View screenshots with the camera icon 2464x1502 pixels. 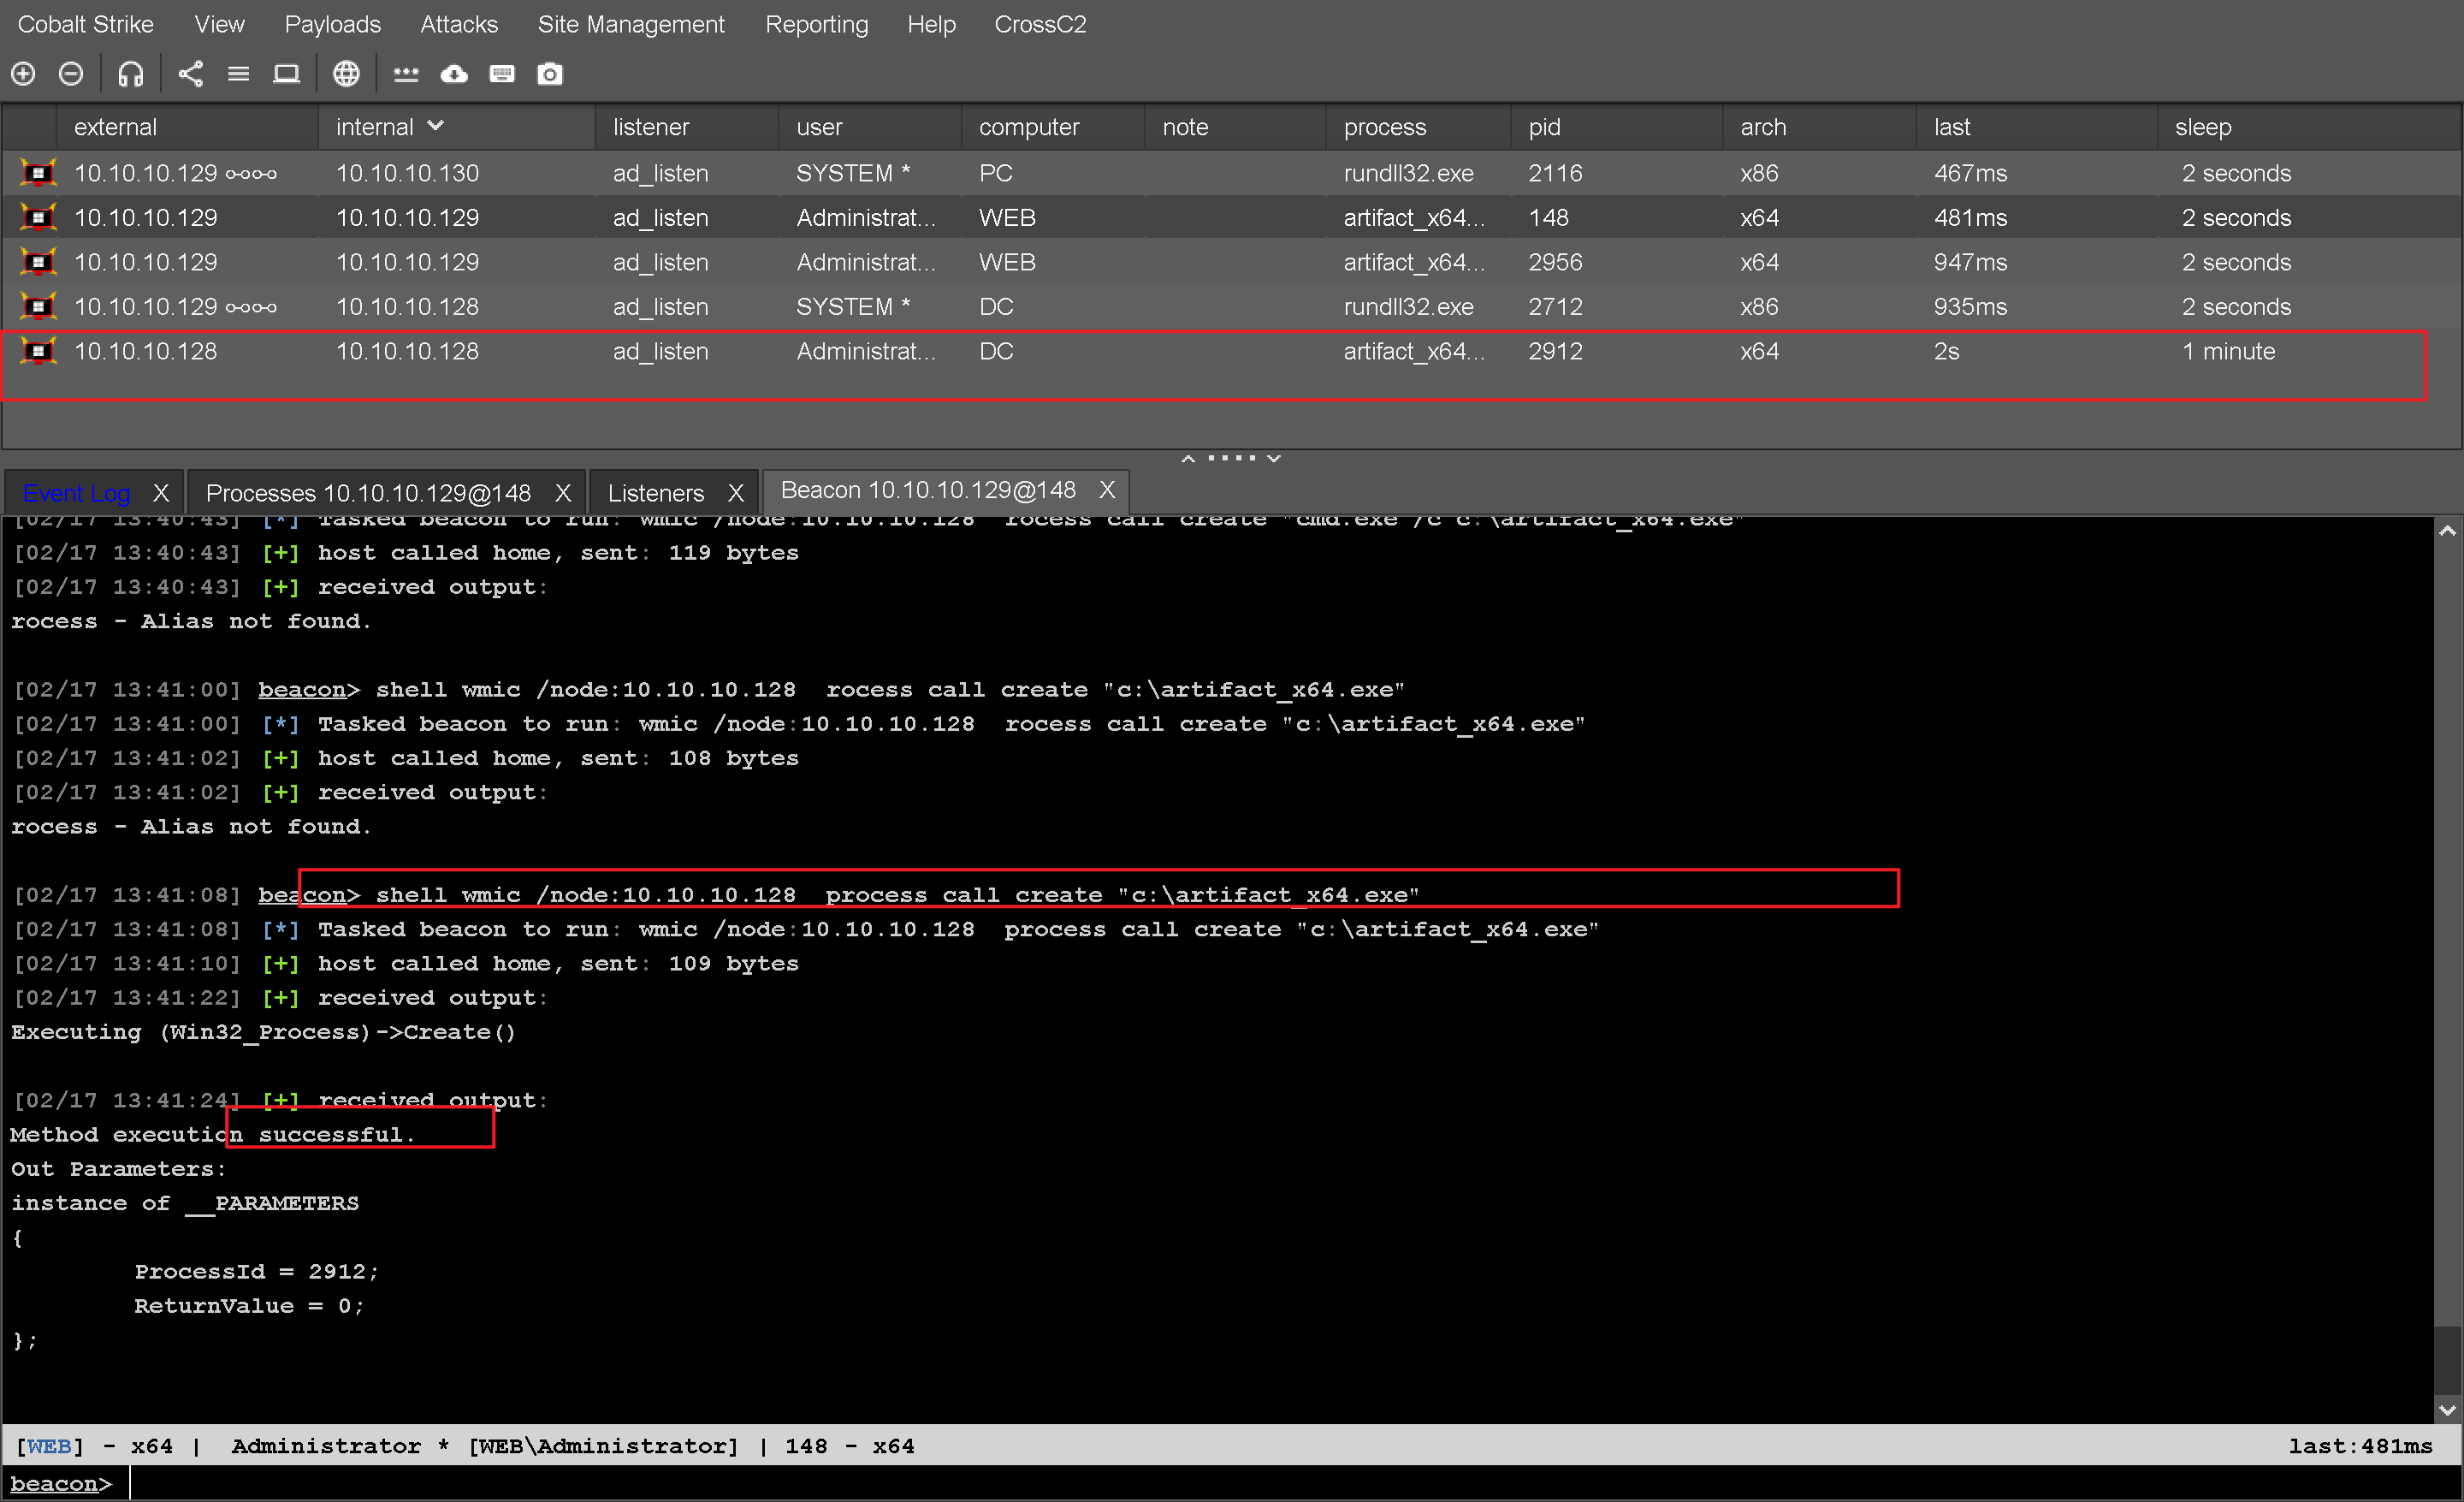click(550, 74)
